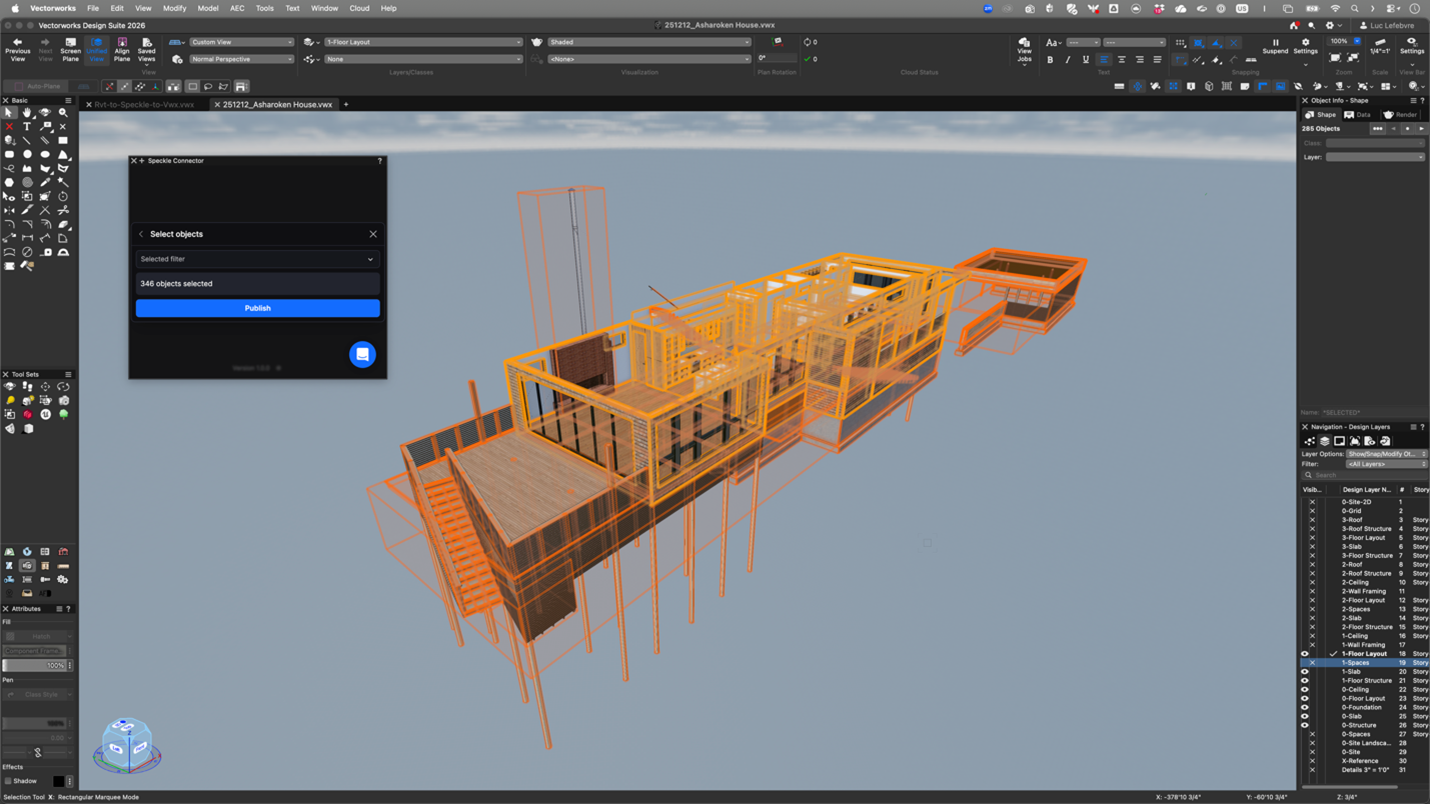Toggle the Auto-Plane button
1430x804 pixels.
point(37,87)
